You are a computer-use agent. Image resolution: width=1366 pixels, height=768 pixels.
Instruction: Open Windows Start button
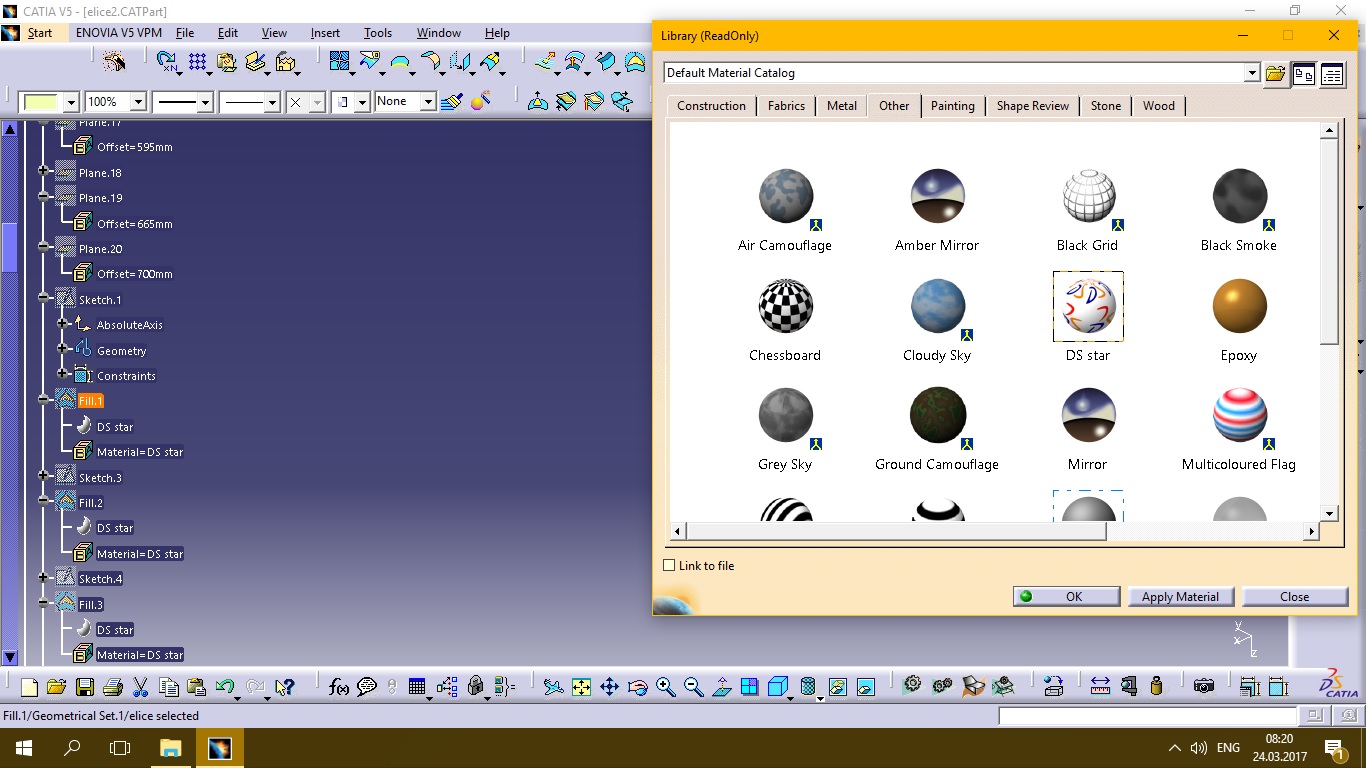[x=23, y=748]
